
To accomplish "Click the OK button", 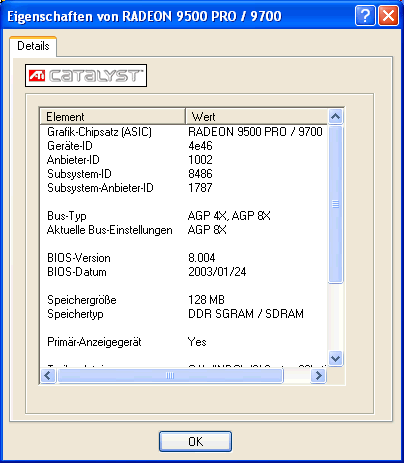I will [195, 441].
